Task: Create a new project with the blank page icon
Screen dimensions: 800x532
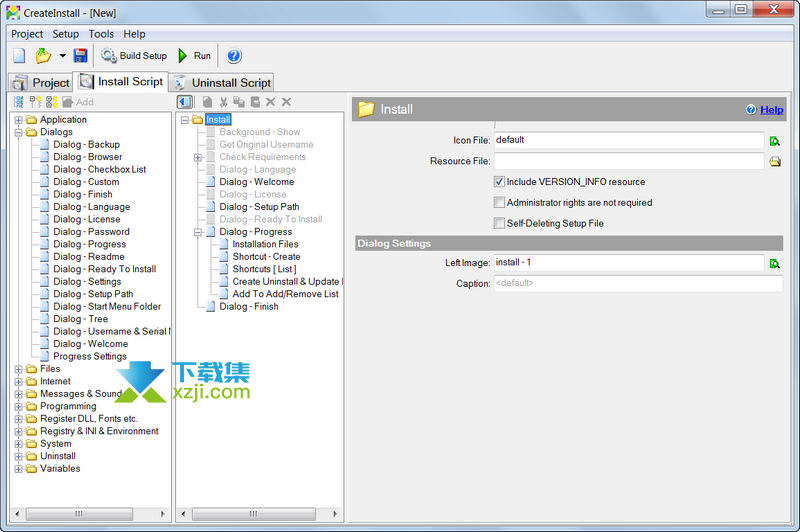Action: [x=19, y=56]
